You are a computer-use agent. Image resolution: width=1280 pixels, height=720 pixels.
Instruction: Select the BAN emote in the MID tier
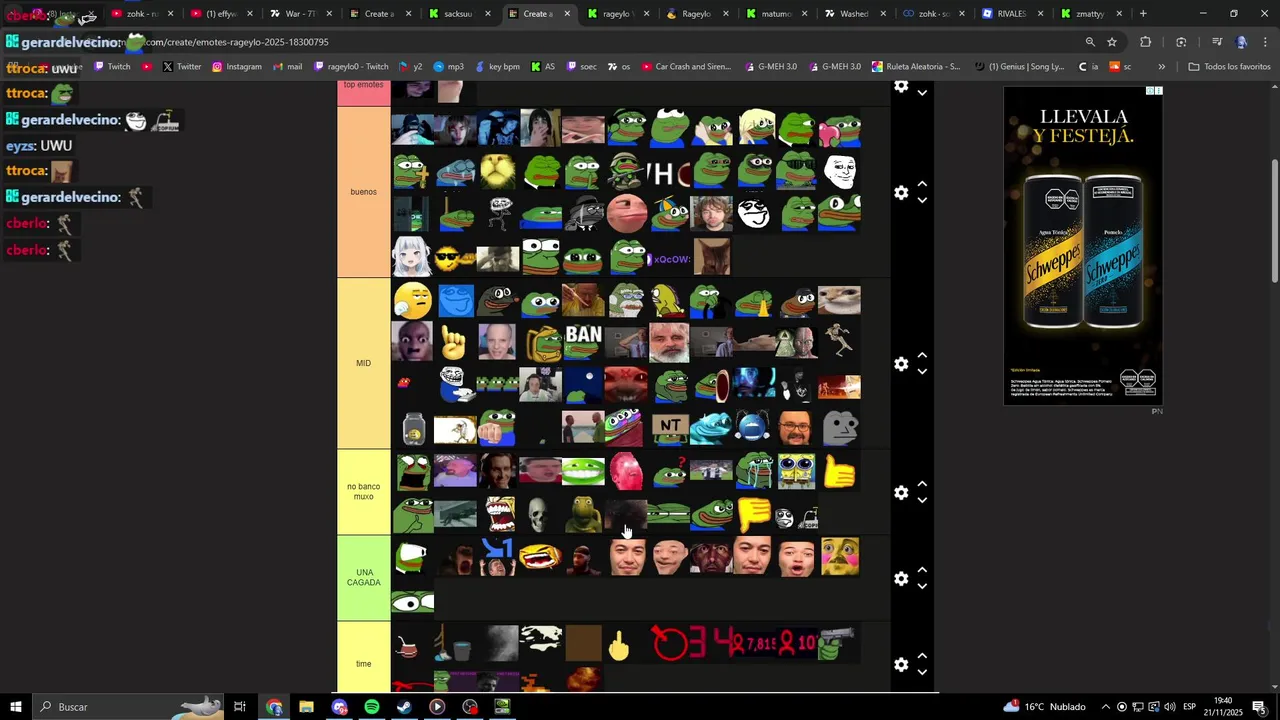coord(583,341)
